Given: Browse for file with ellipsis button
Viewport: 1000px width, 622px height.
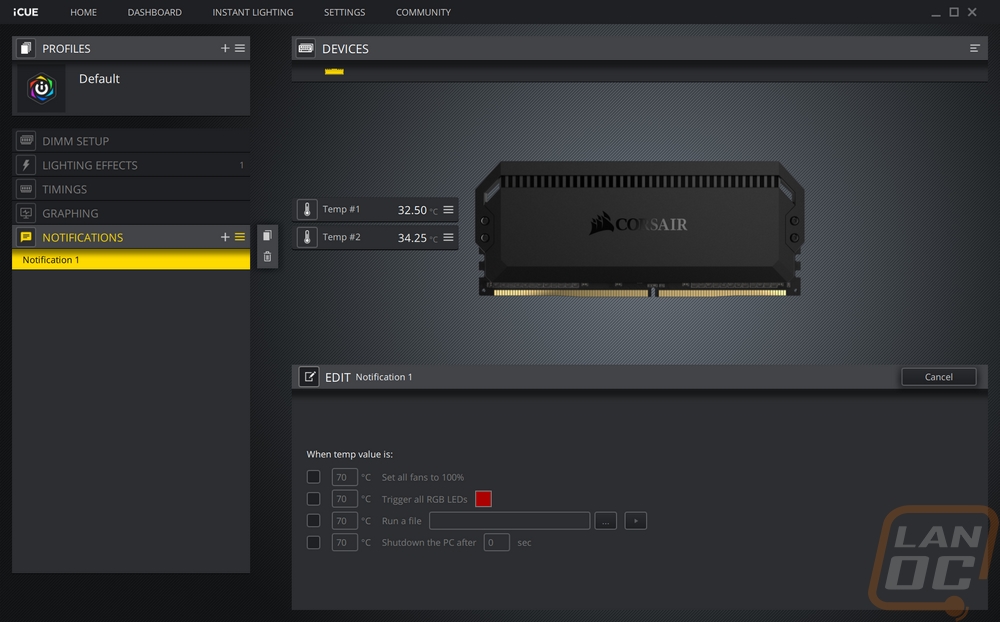Looking at the screenshot, I should pos(605,521).
